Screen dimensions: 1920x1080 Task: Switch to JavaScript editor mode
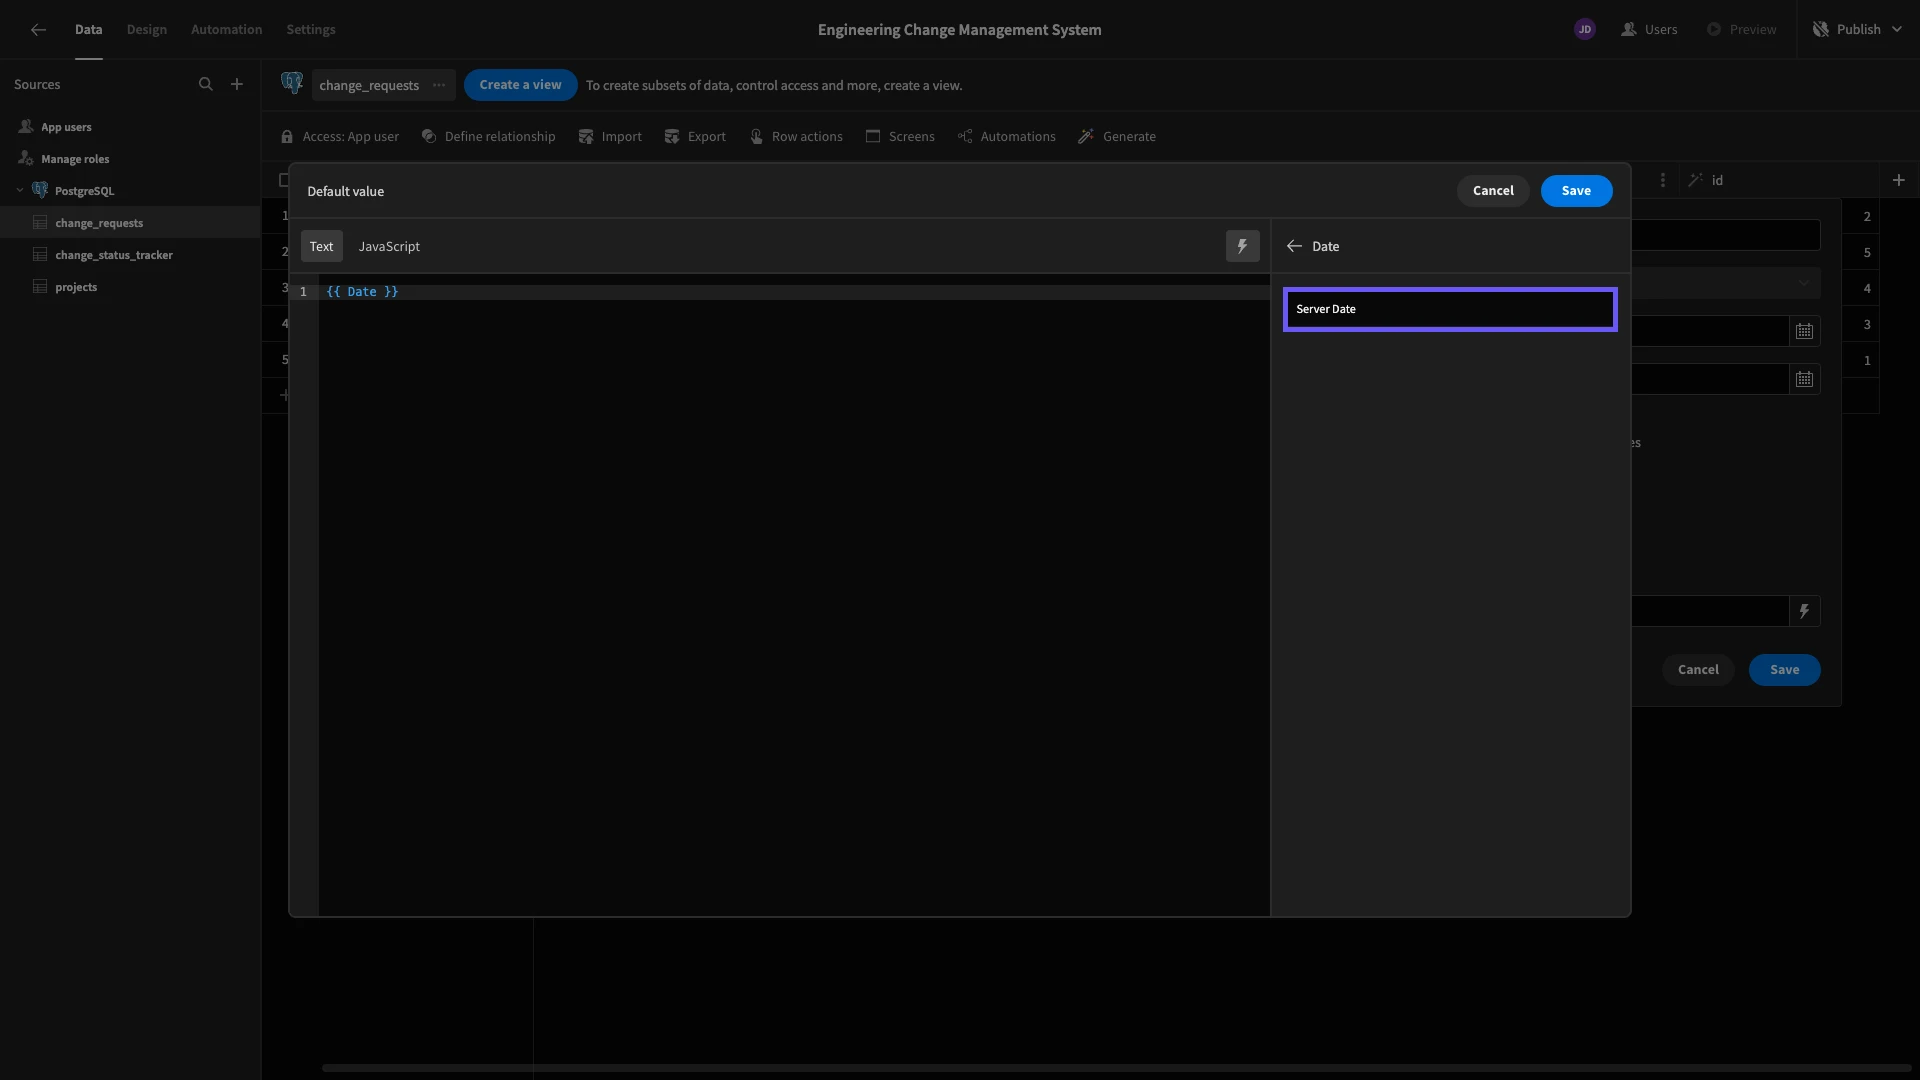[389, 246]
